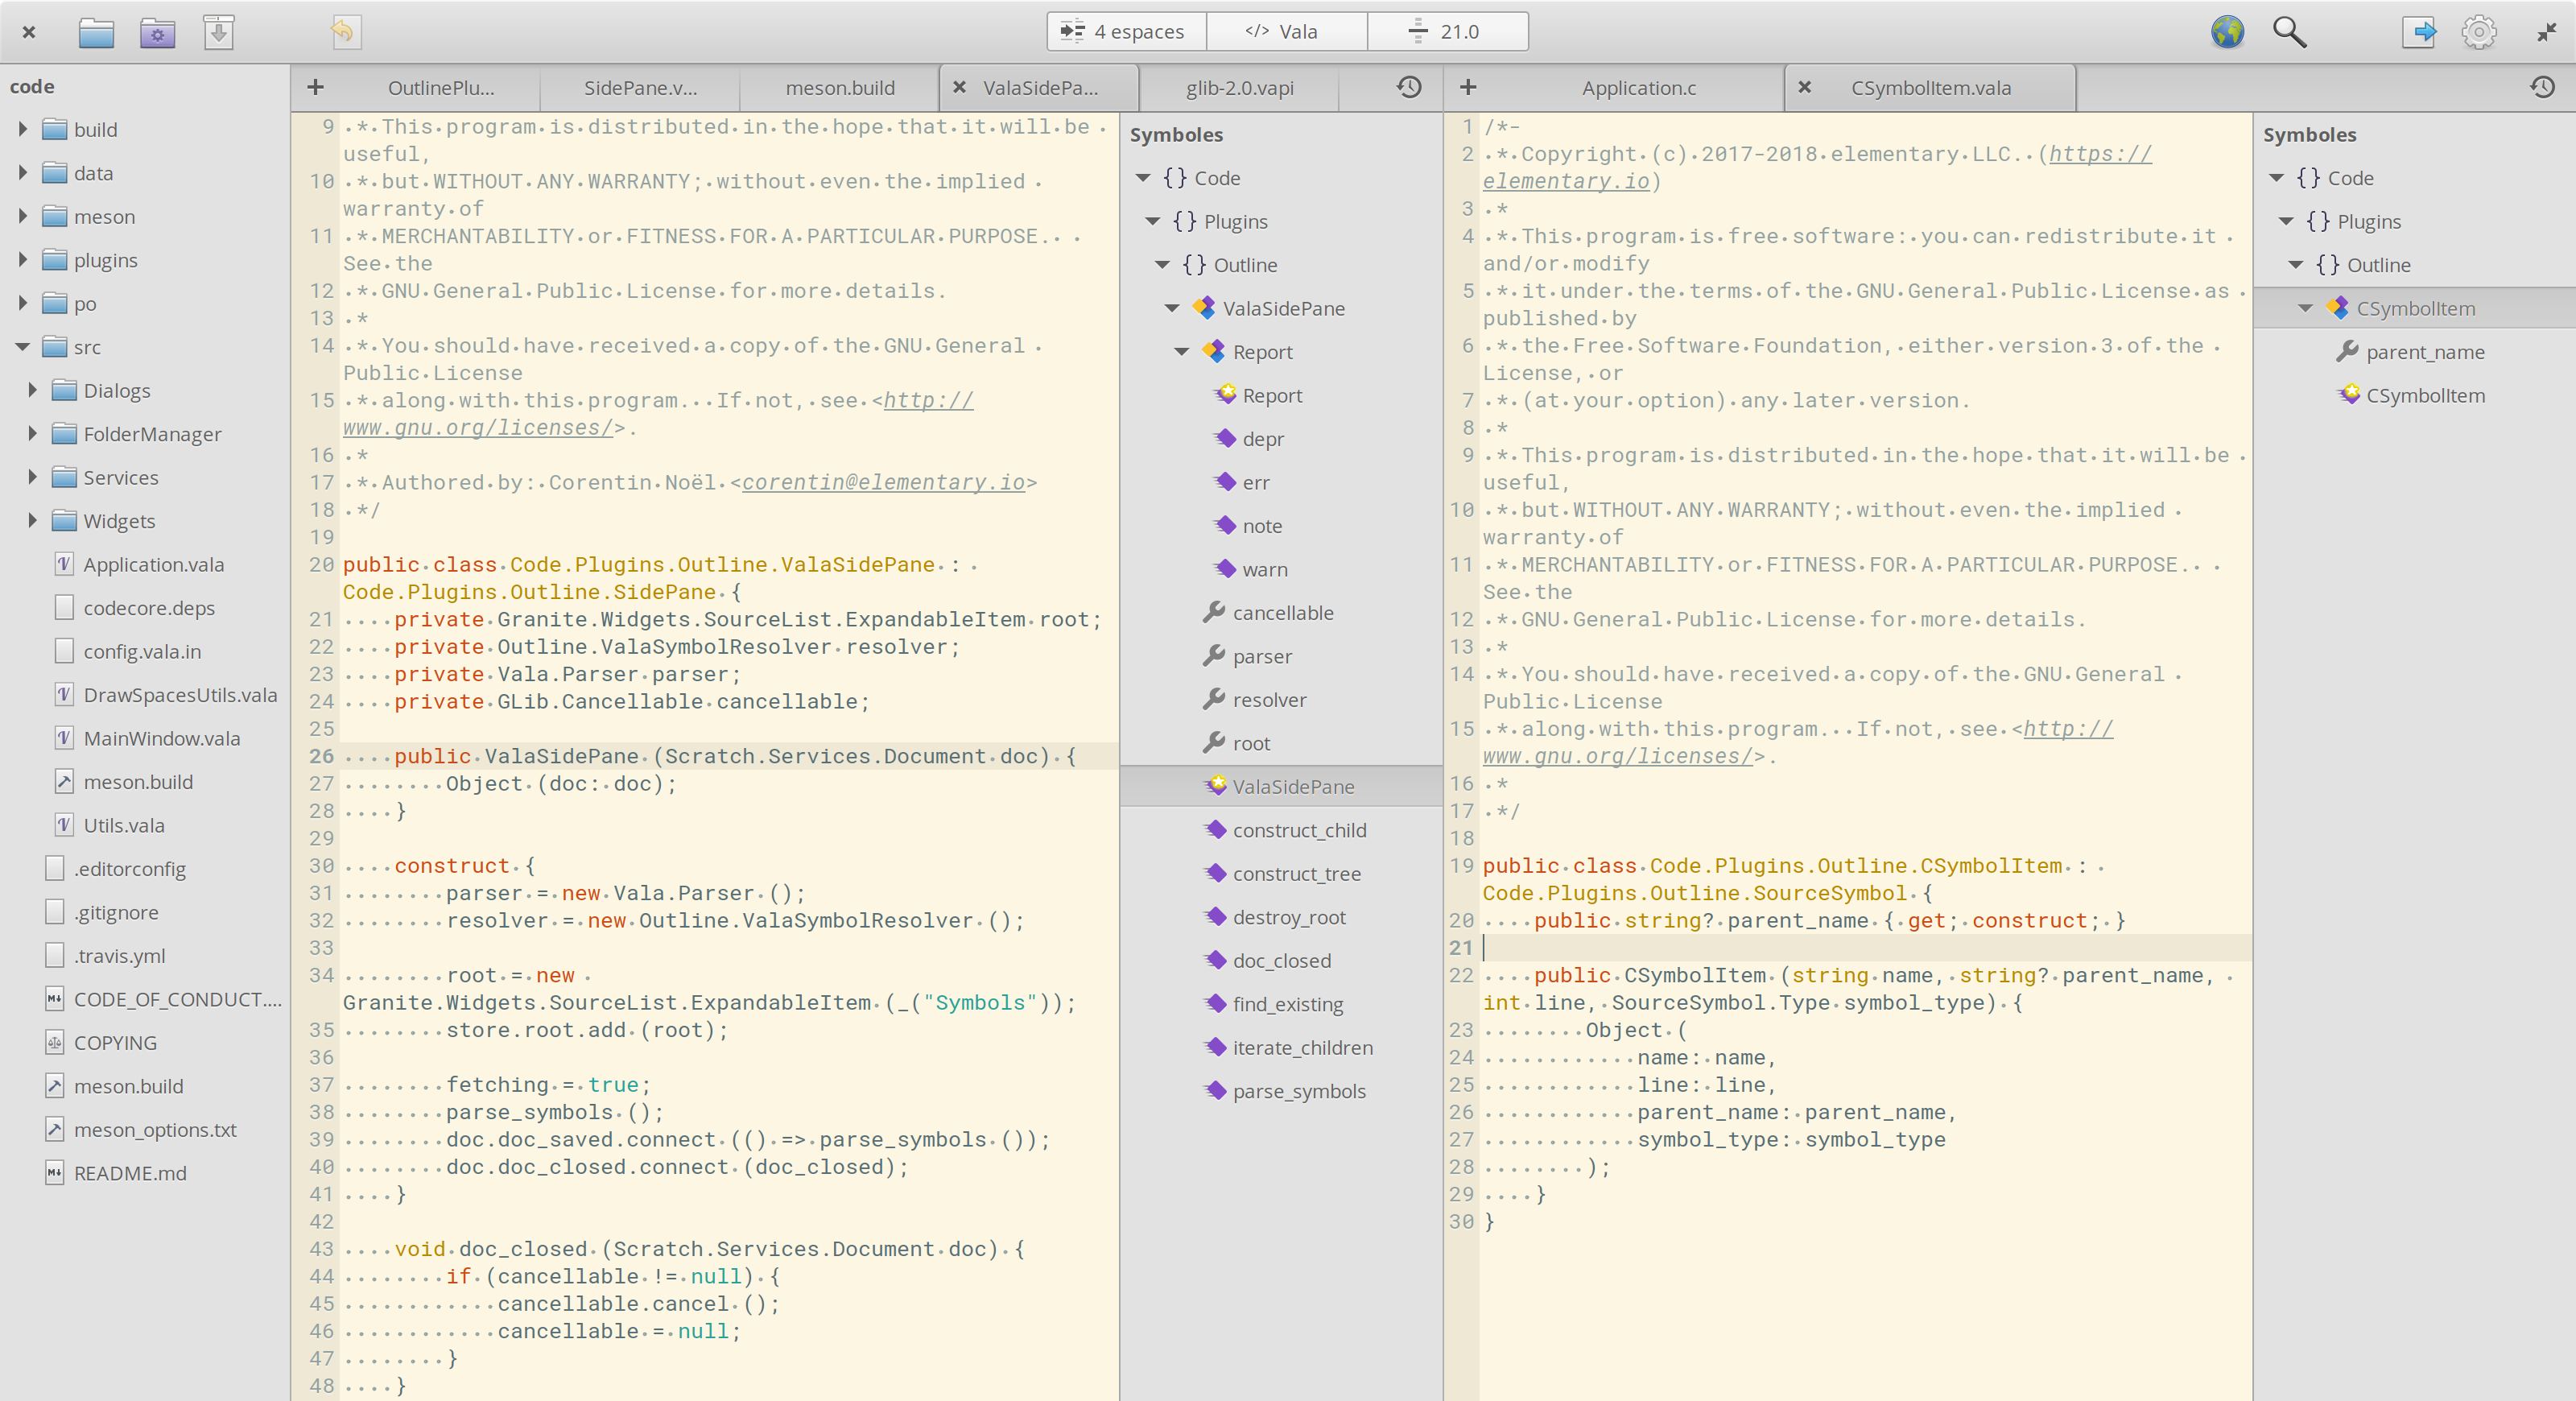Collapse the Report symbol node
Screen dimensions: 2576x1401
pos(1181,352)
